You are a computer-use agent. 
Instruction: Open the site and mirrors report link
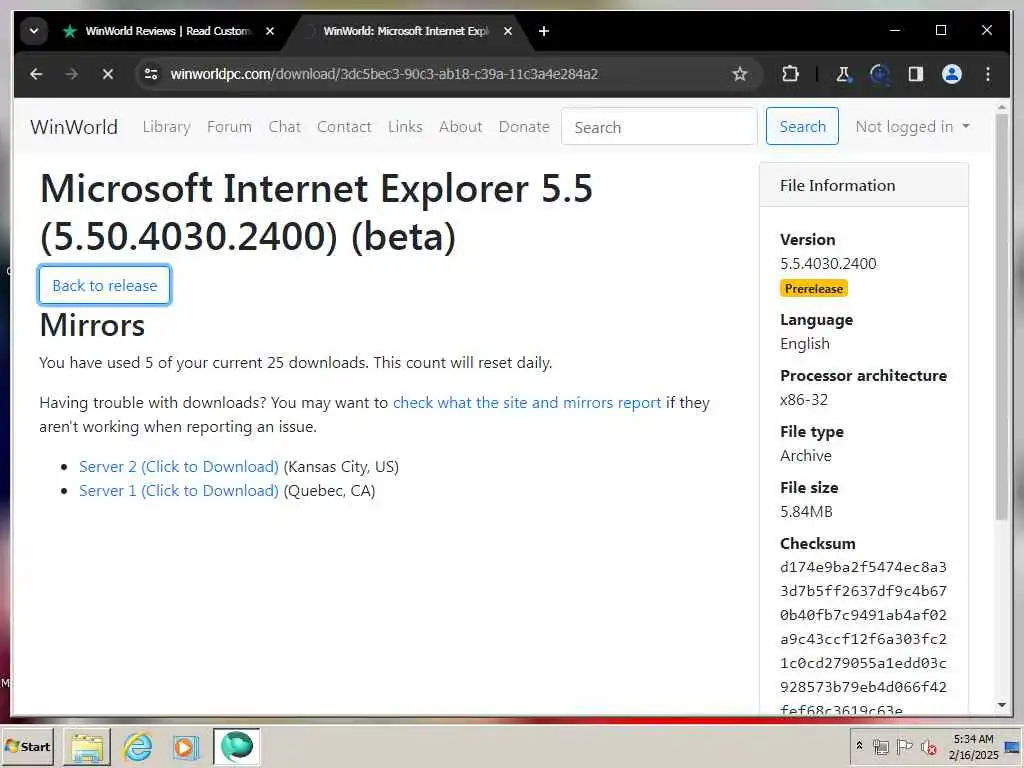pos(527,403)
